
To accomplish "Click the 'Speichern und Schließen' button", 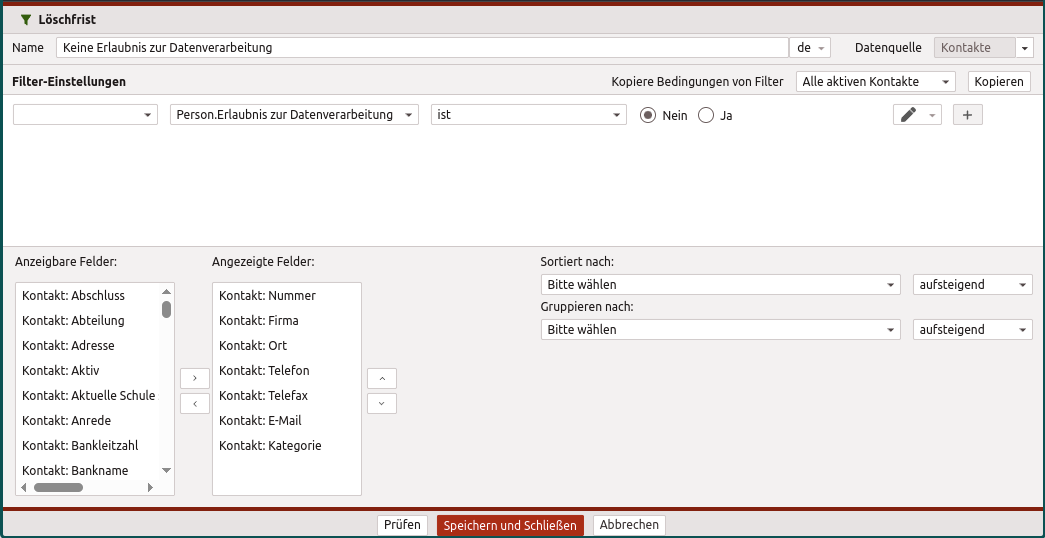I will pos(510,525).
